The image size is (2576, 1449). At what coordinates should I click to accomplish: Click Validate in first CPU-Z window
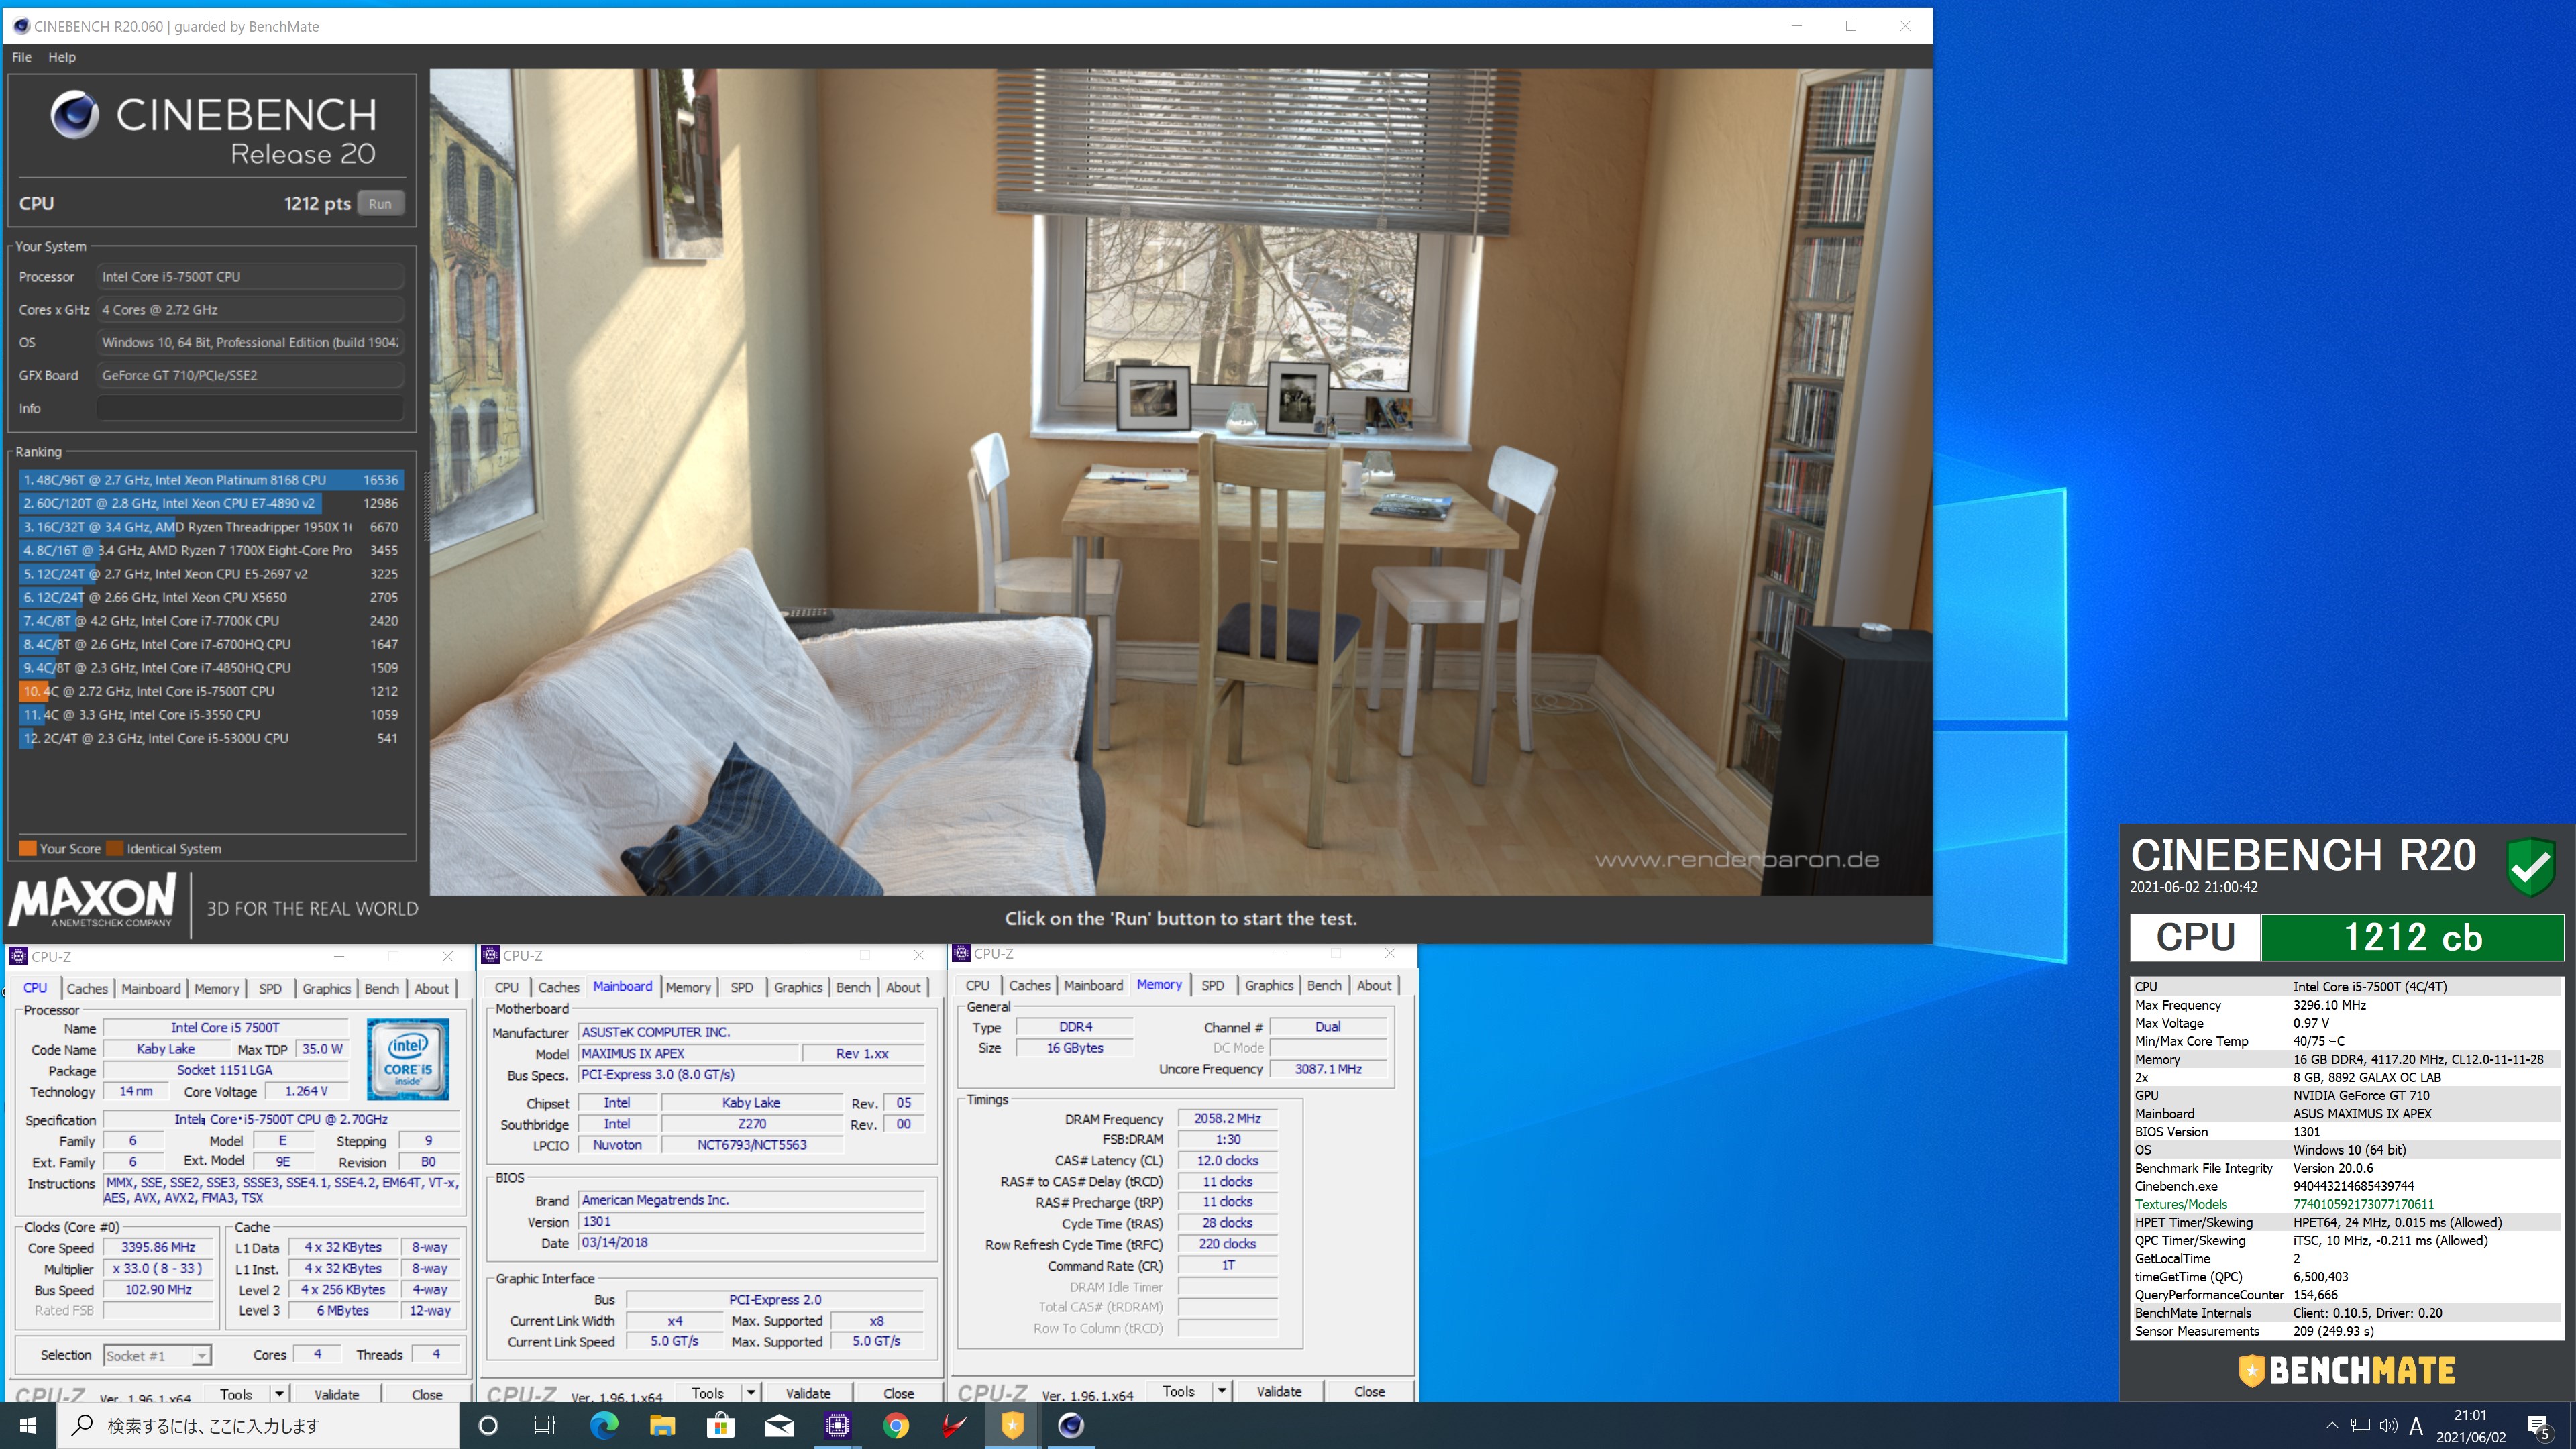[x=337, y=1394]
